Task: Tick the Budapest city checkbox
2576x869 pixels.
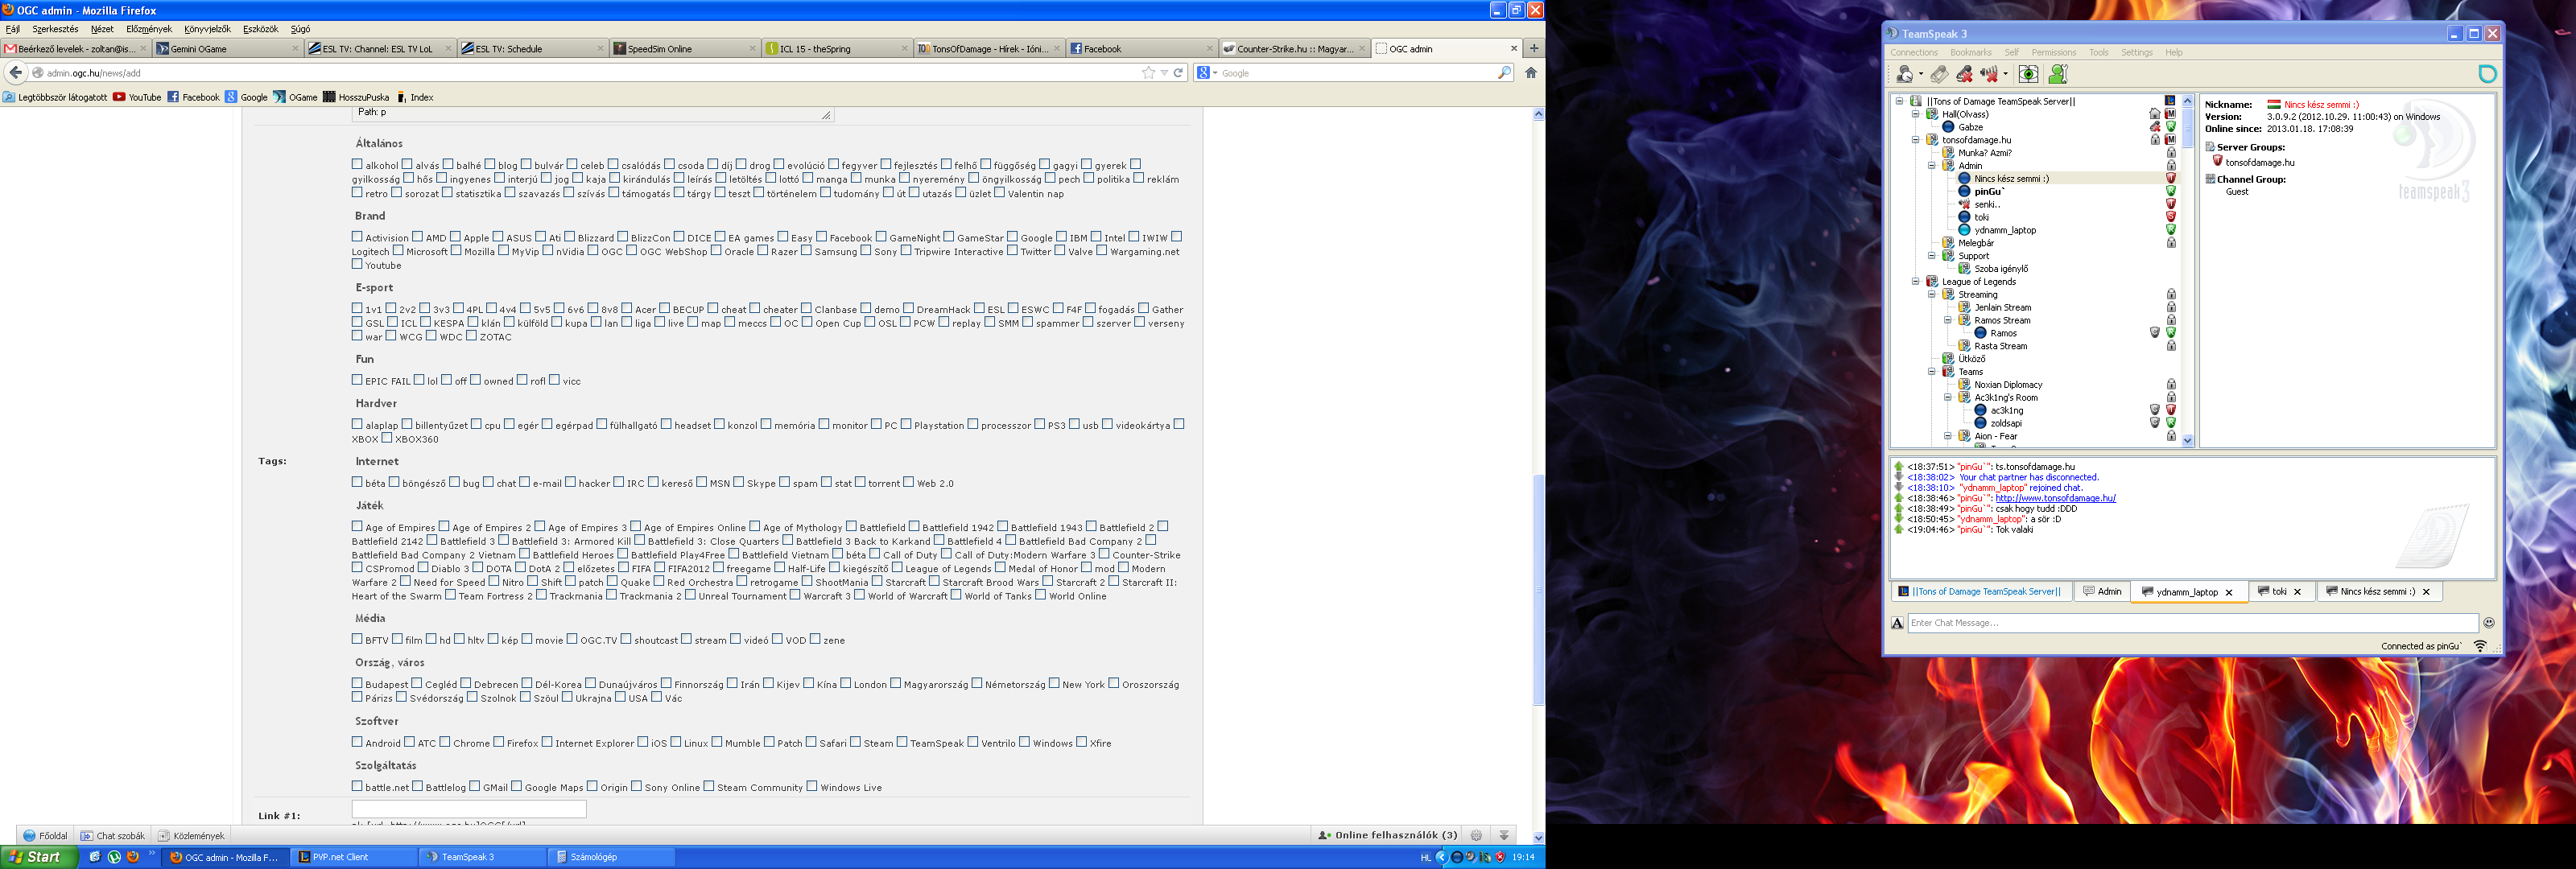Action: (x=357, y=683)
